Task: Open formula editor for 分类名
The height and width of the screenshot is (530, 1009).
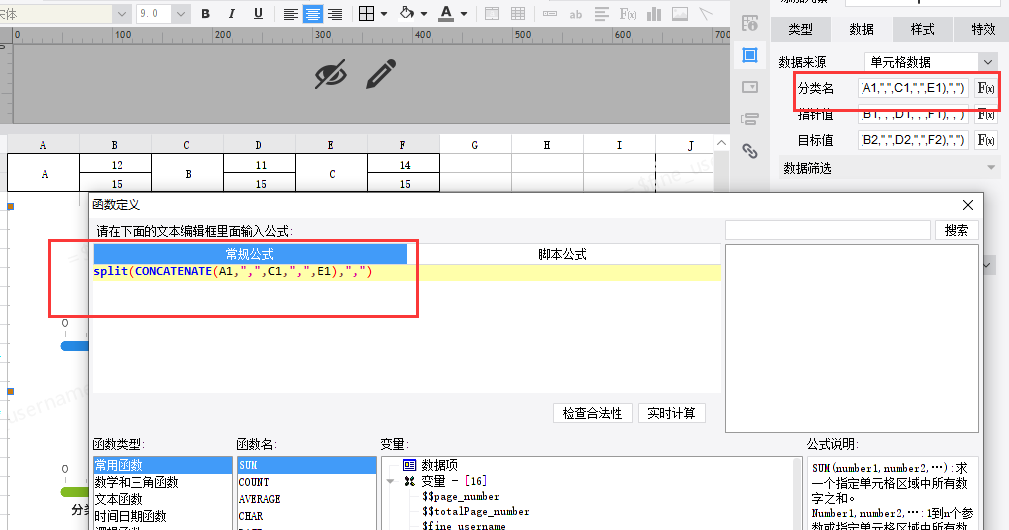Action: (x=985, y=88)
